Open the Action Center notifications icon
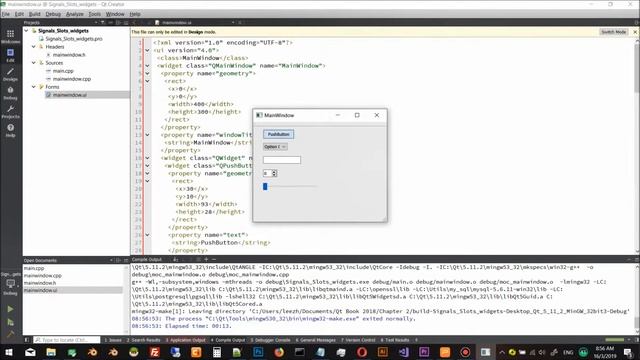Image resolution: width=640 pixels, height=360 pixels. (628, 352)
